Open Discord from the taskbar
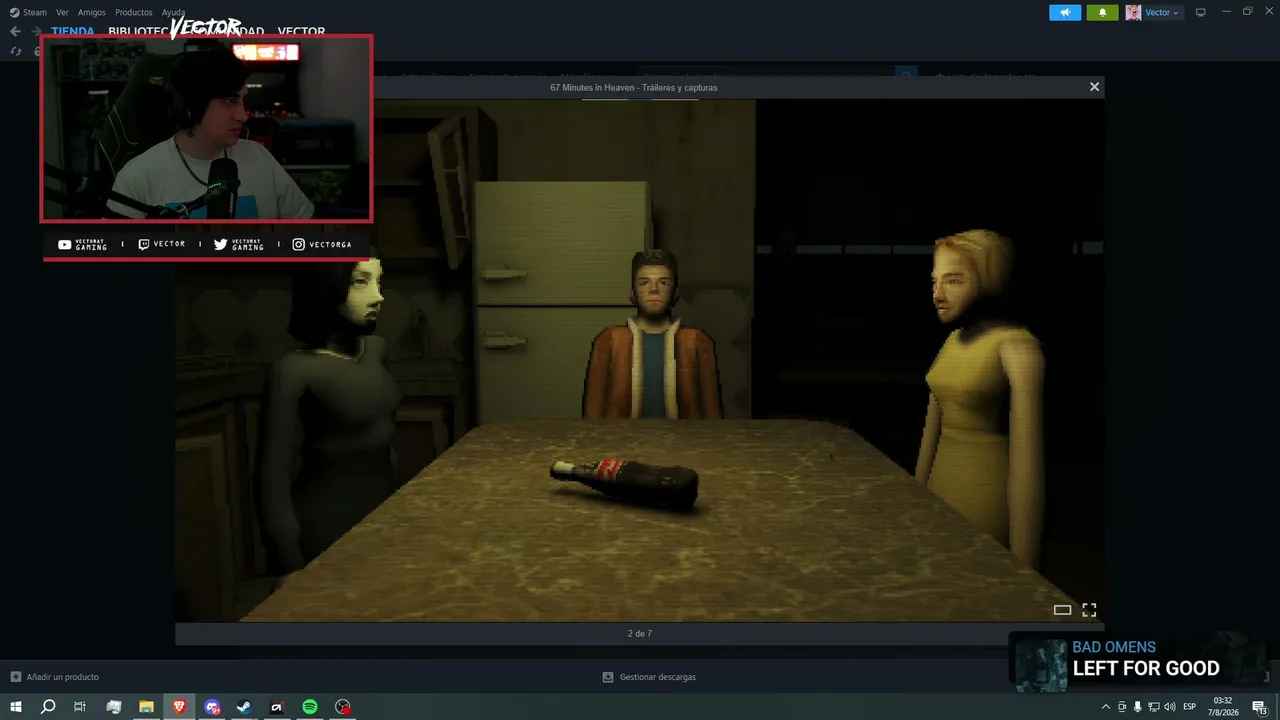The height and width of the screenshot is (720, 1280). click(212, 707)
